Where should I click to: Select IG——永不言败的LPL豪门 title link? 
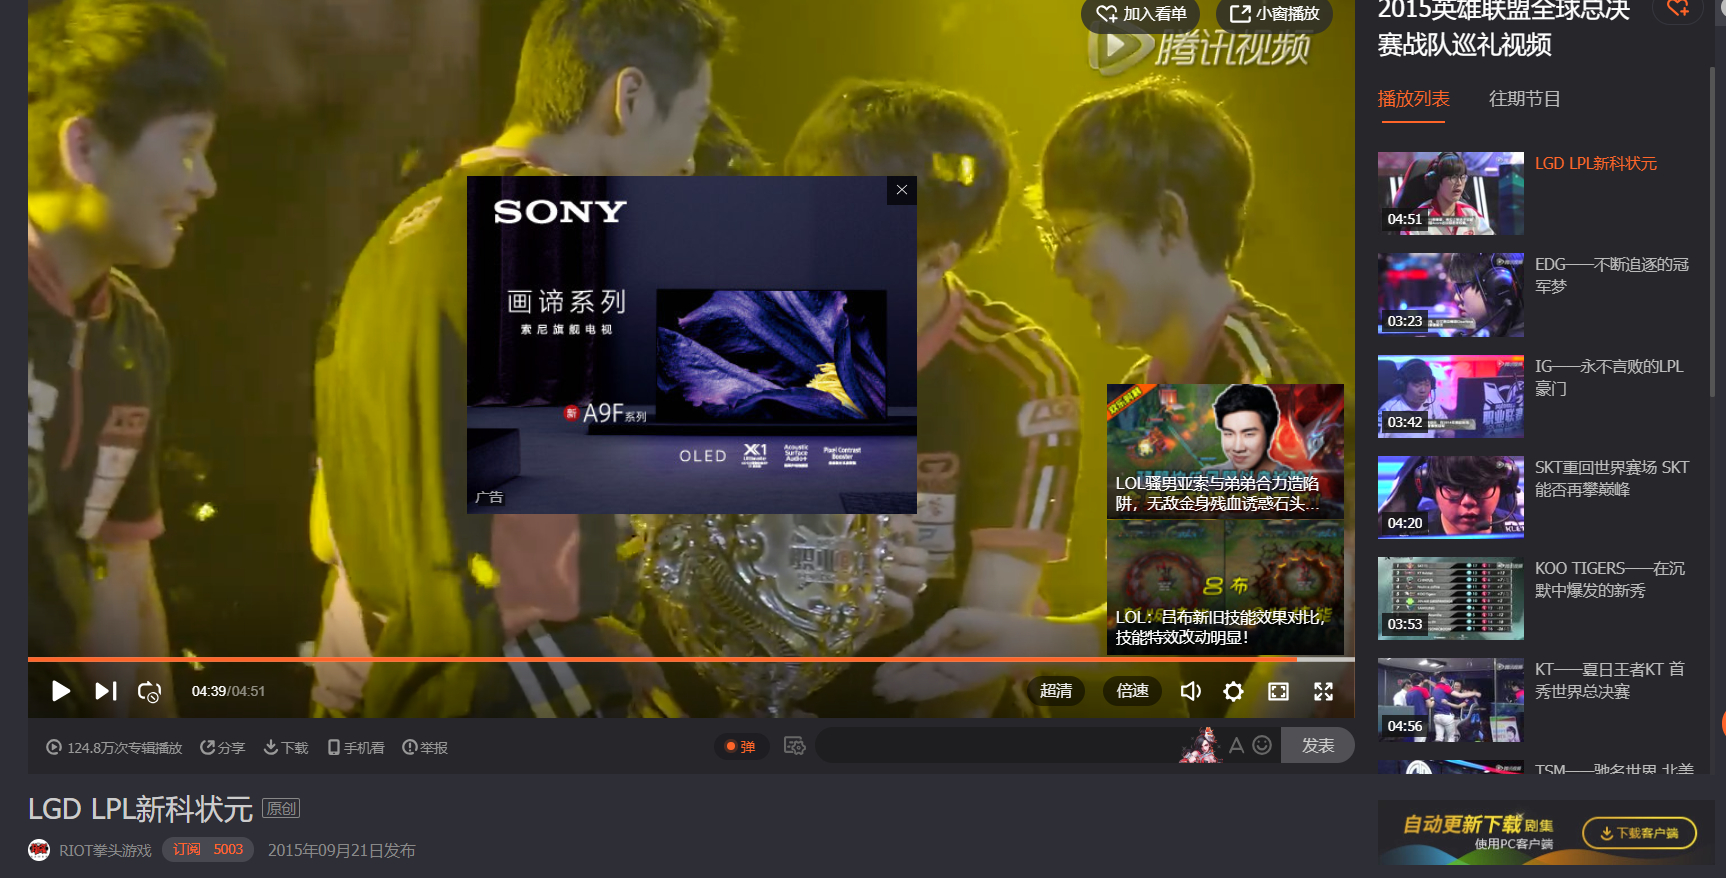[1609, 377]
